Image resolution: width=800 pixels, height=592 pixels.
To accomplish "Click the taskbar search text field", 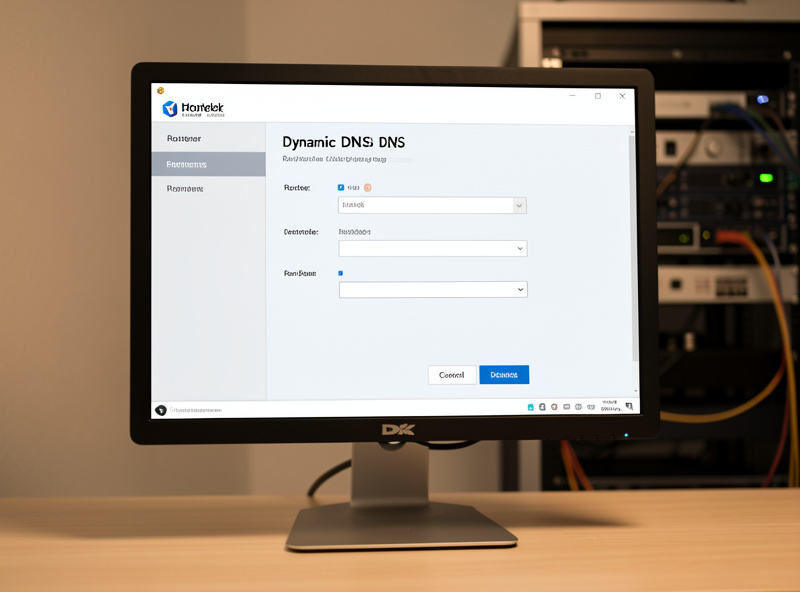I will [x=196, y=410].
